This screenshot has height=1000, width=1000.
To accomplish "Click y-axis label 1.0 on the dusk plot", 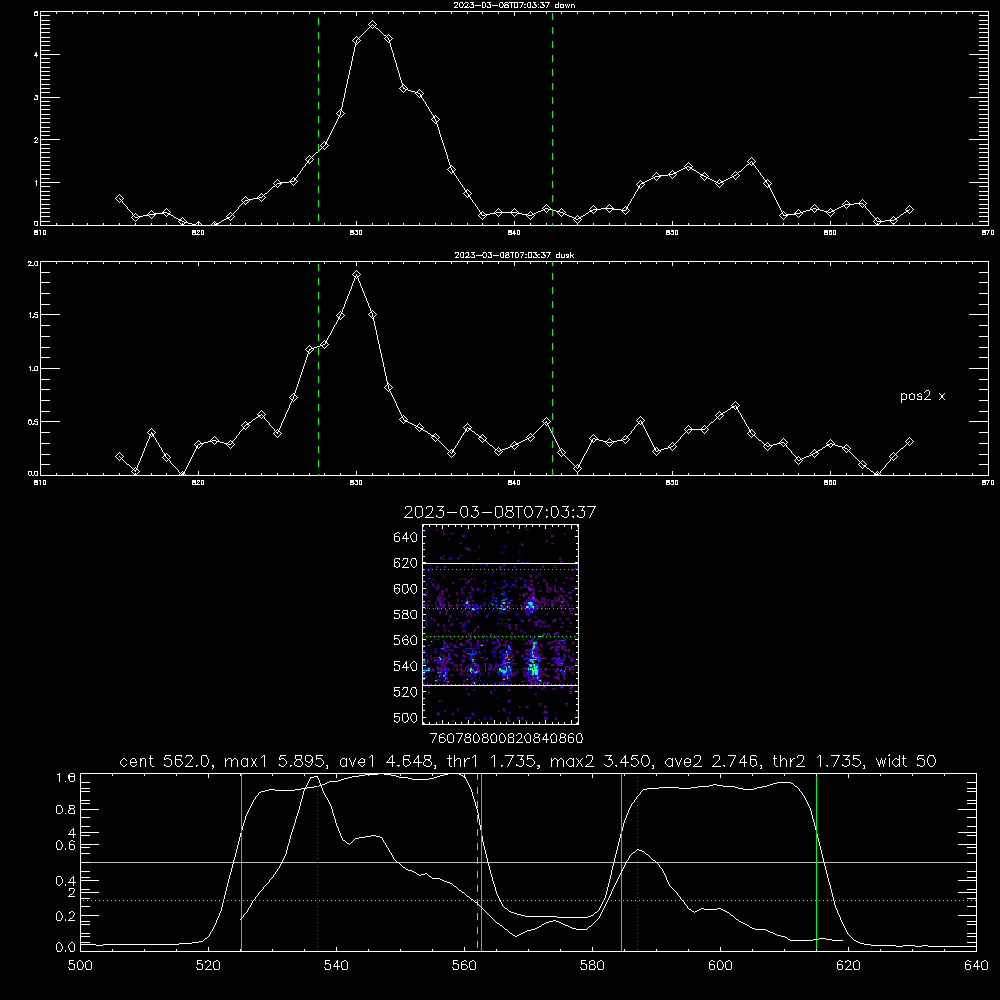I will pos(33,369).
